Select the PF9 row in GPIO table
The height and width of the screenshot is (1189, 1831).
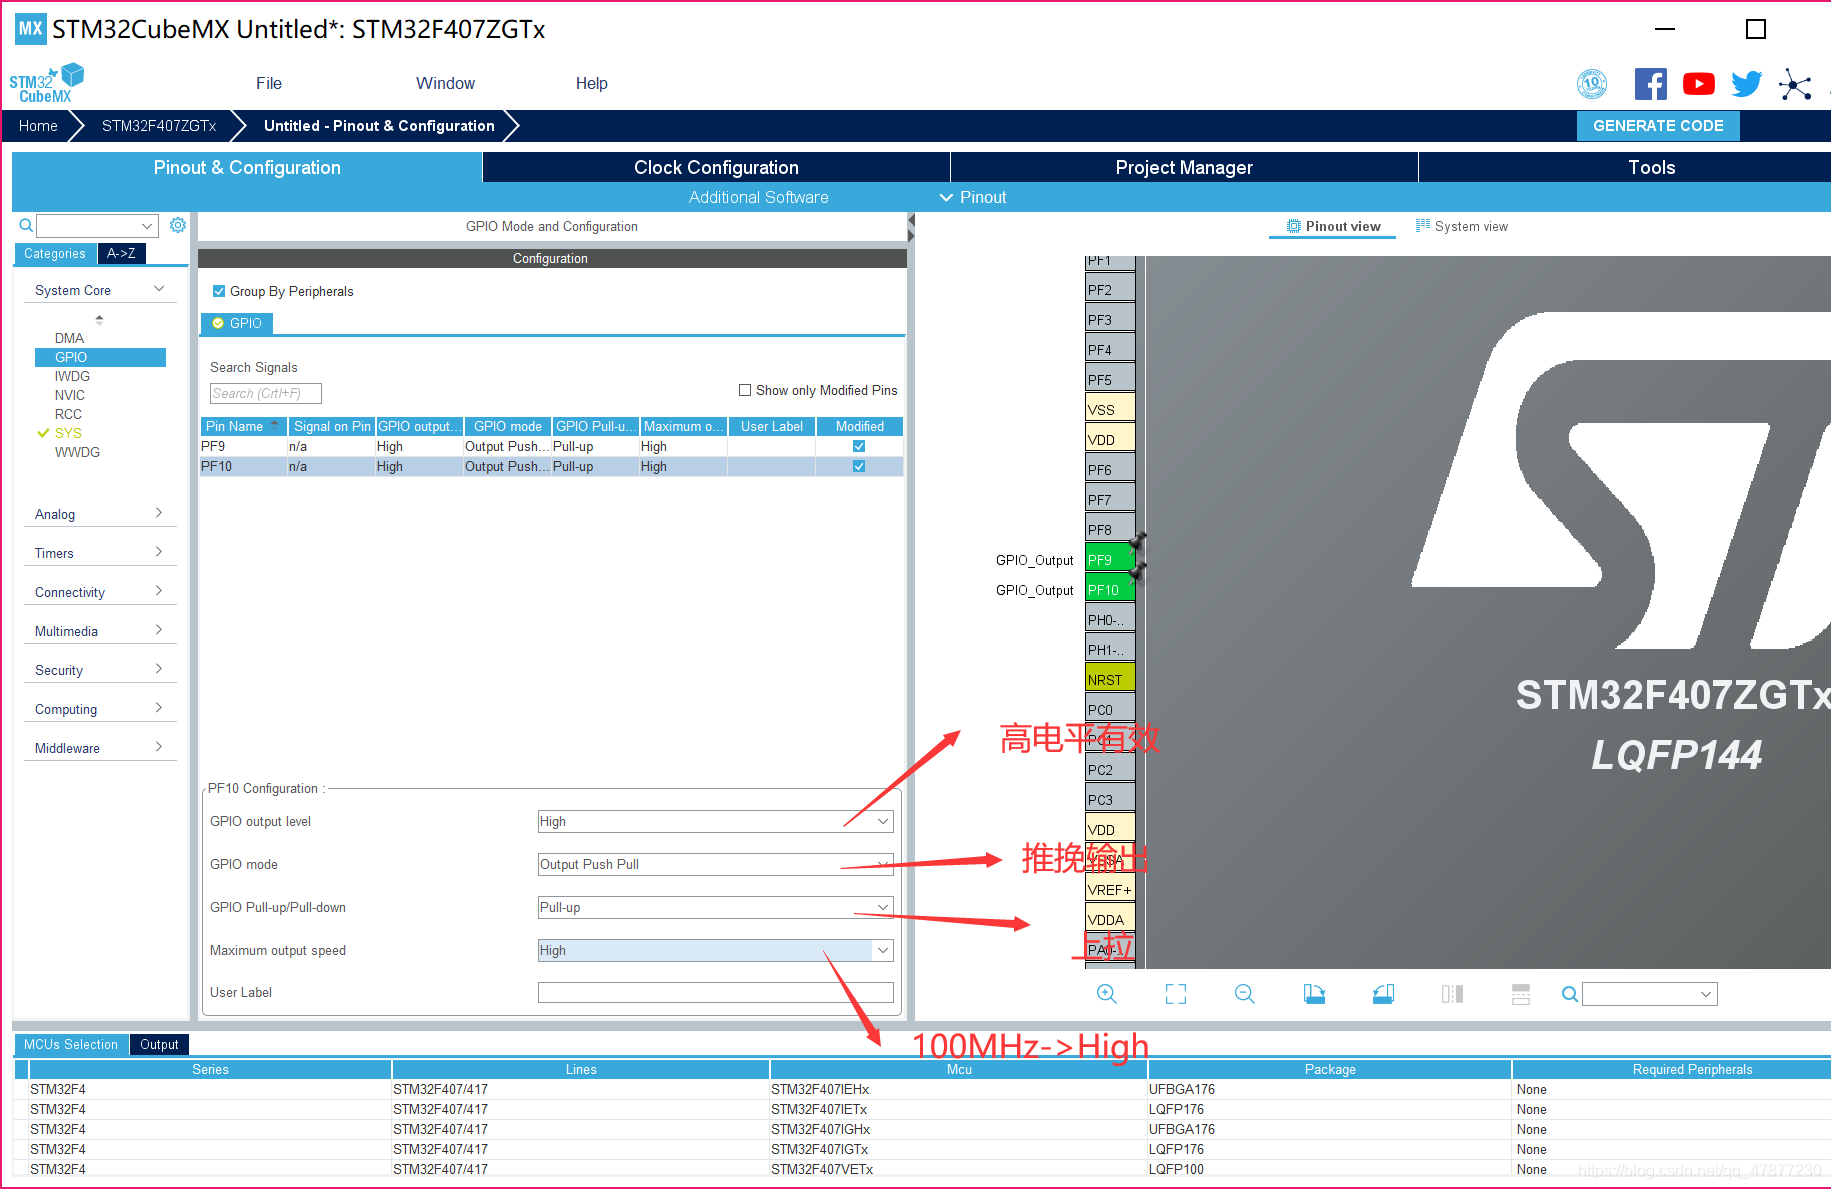coord(552,446)
